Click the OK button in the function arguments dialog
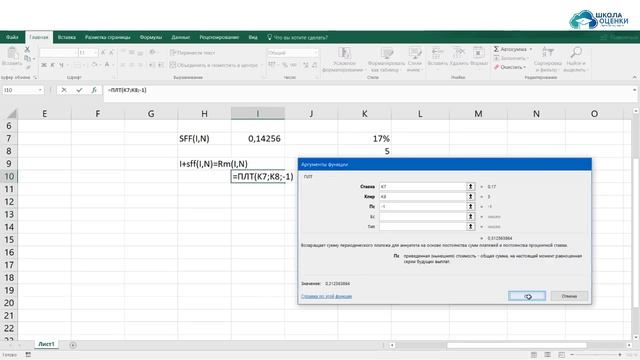 point(527,296)
